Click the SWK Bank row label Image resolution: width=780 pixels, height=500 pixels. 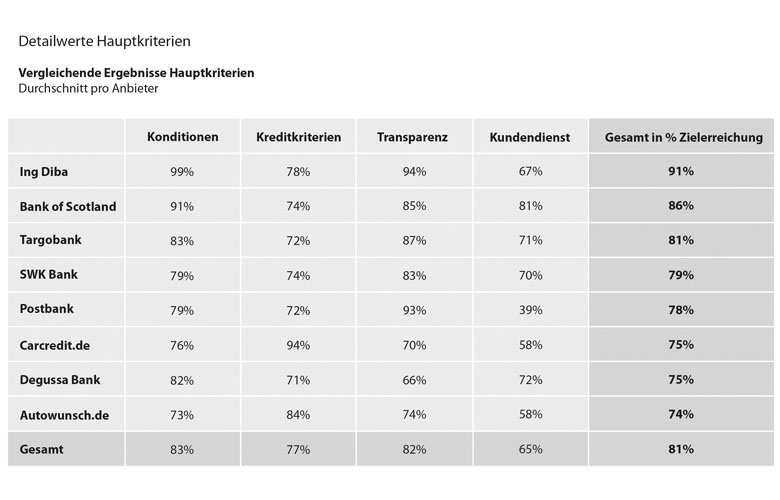click(x=49, y=275)
